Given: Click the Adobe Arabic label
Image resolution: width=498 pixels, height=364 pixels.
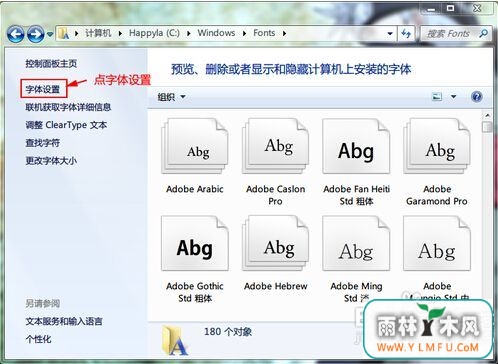Looking at the screenshot, I should tap(195, 189).
